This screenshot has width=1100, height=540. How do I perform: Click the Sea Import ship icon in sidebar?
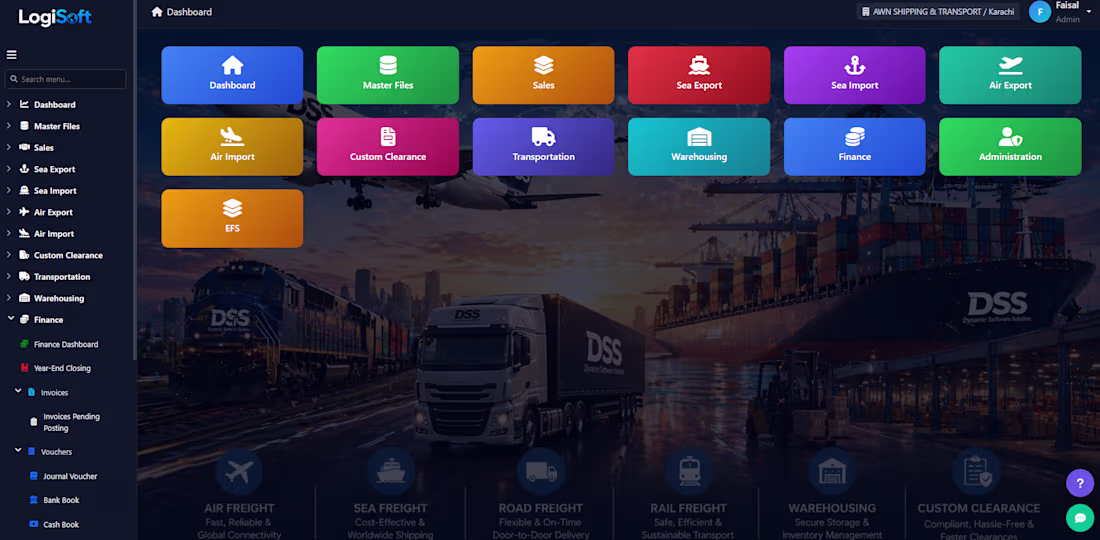pyautogui.click(x=25, y=191)
